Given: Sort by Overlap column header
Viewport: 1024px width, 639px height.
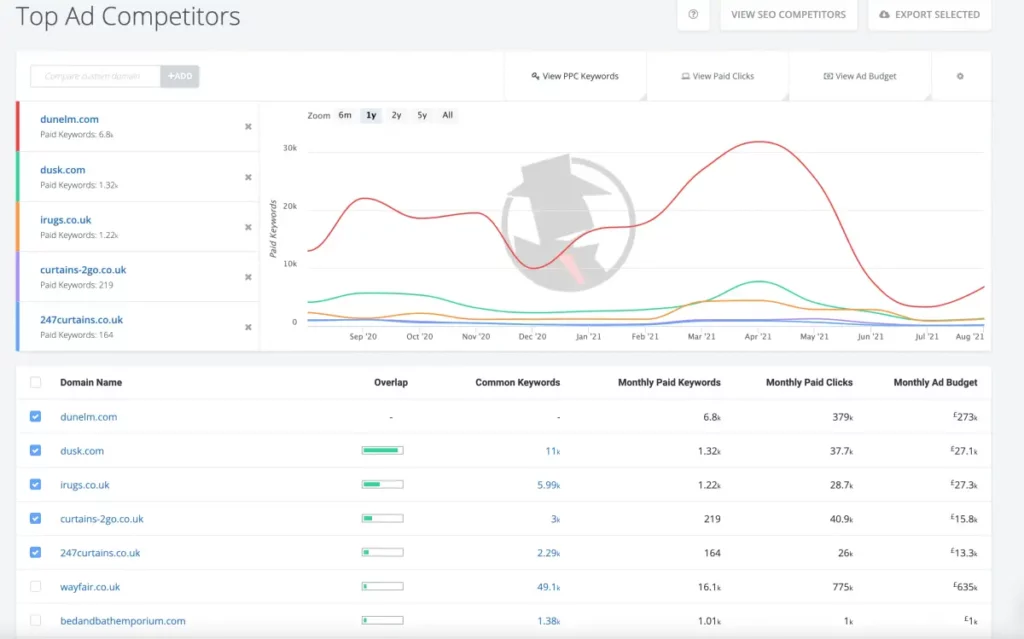Looking at the screenshot, I should (391, 382).
